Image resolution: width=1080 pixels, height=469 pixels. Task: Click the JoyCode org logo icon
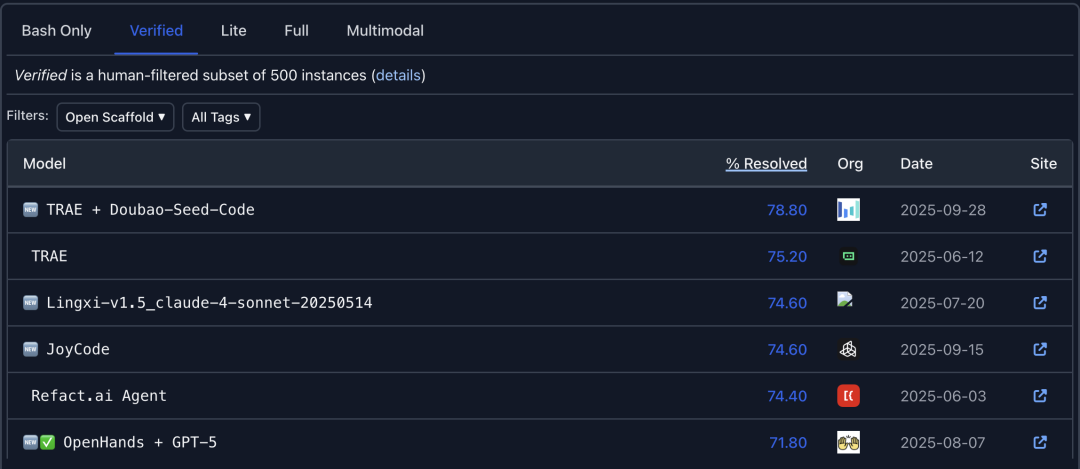pyautogui.click(x=848, y=350)
